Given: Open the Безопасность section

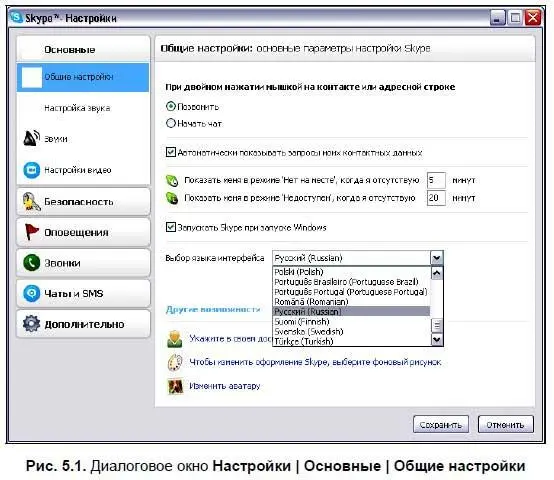Looking at the screenshot, I should pos(83,202).
